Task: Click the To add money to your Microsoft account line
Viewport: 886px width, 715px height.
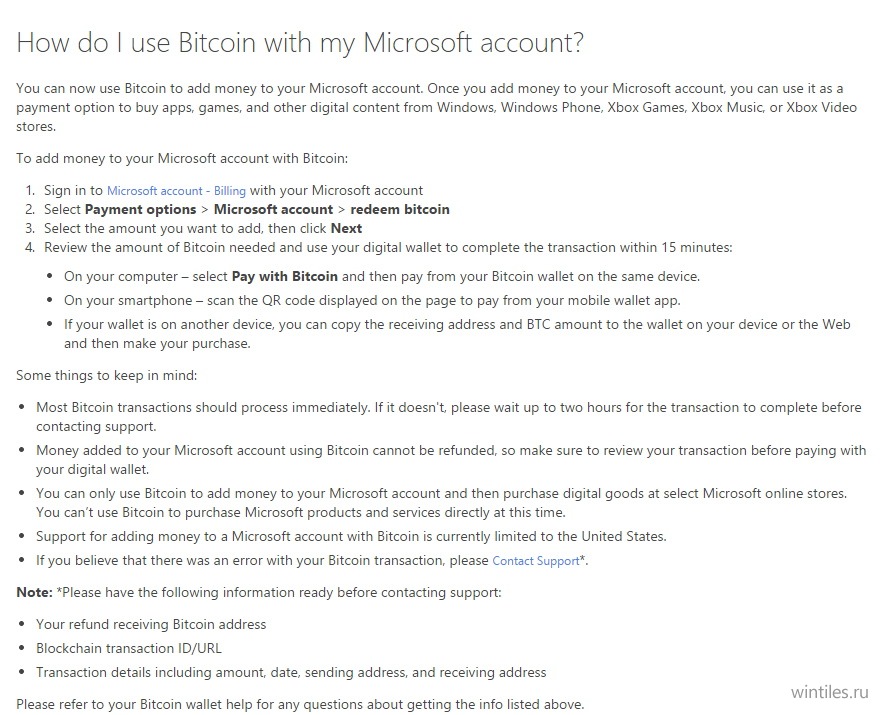Action: point(182,158)
